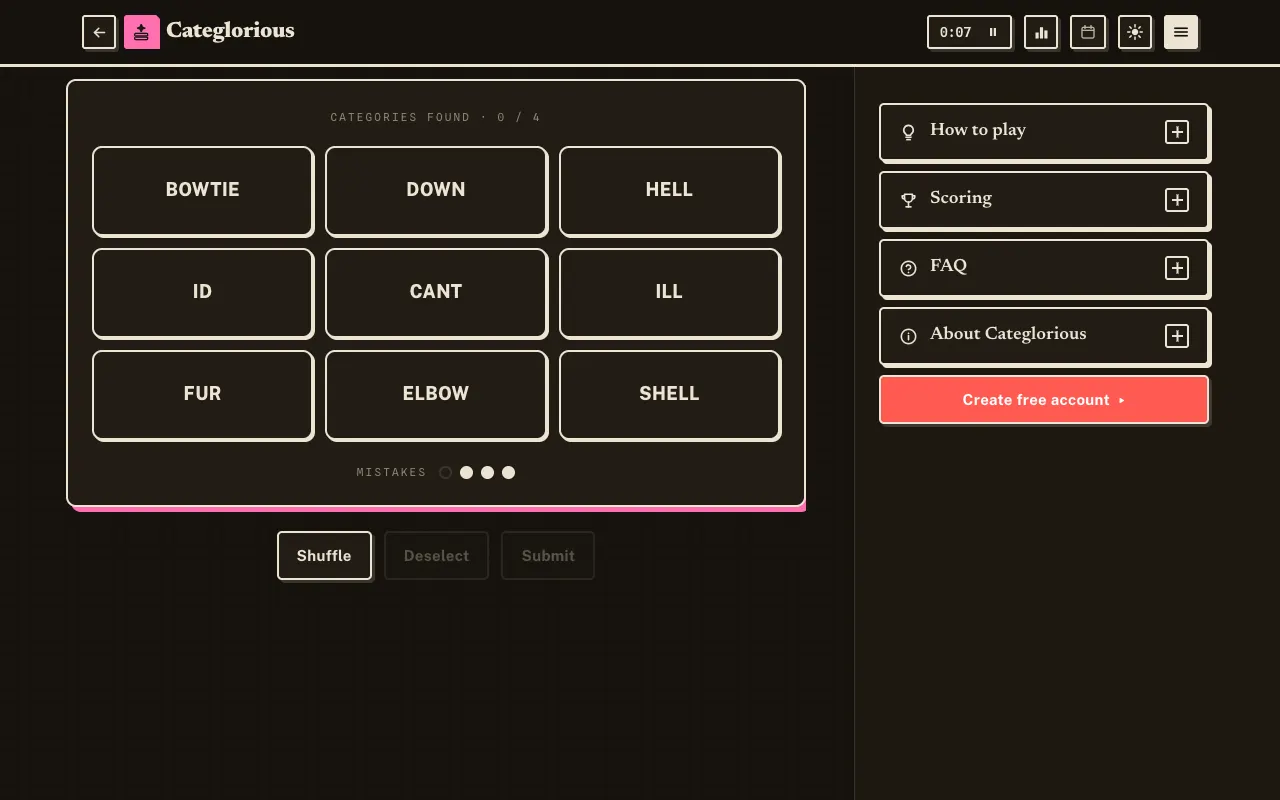Pick the FUR word tile

(x=203, y=395)
